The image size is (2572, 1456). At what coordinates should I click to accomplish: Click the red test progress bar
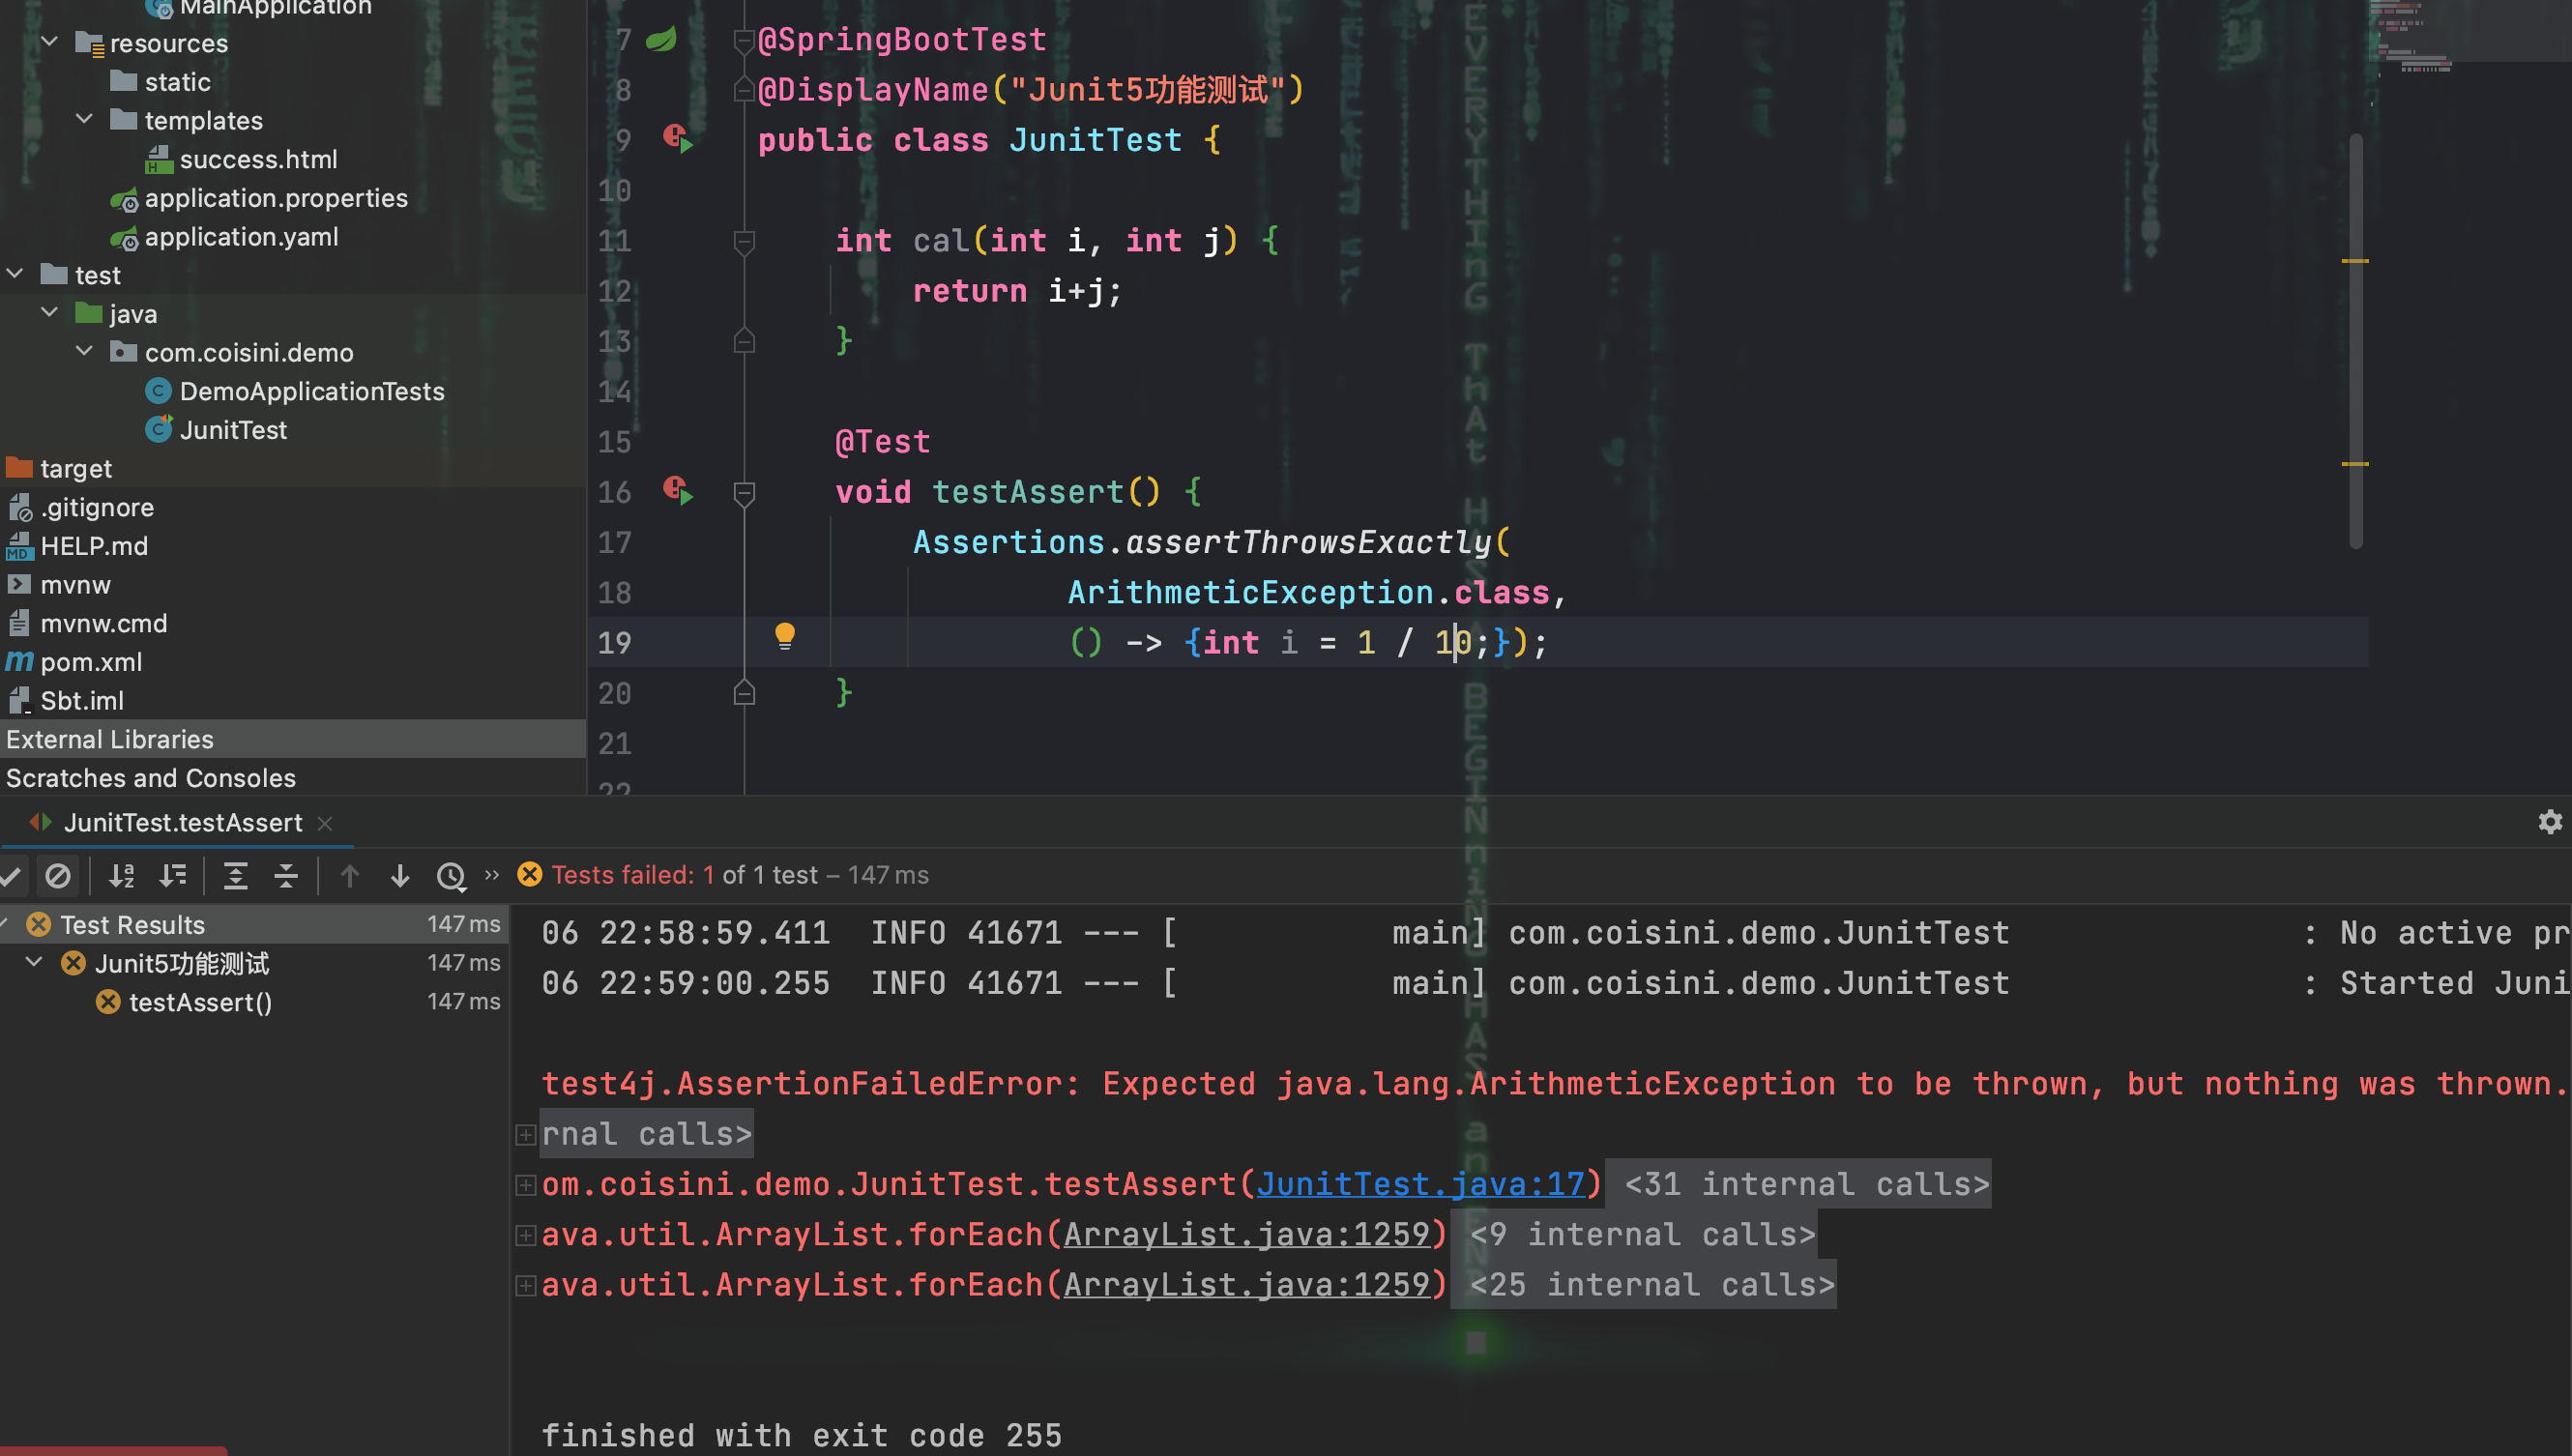[113, 1450]
